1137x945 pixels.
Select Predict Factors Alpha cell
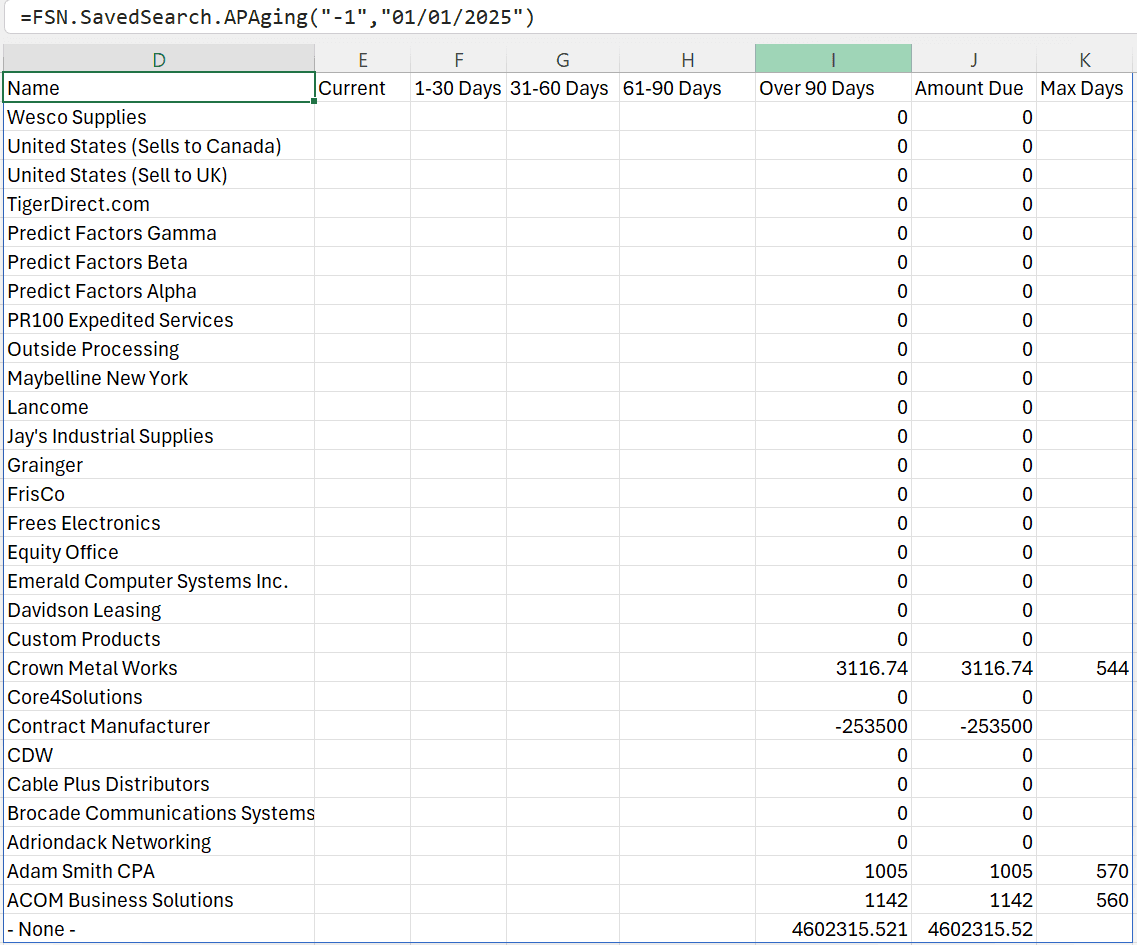[x=159, y=291]
